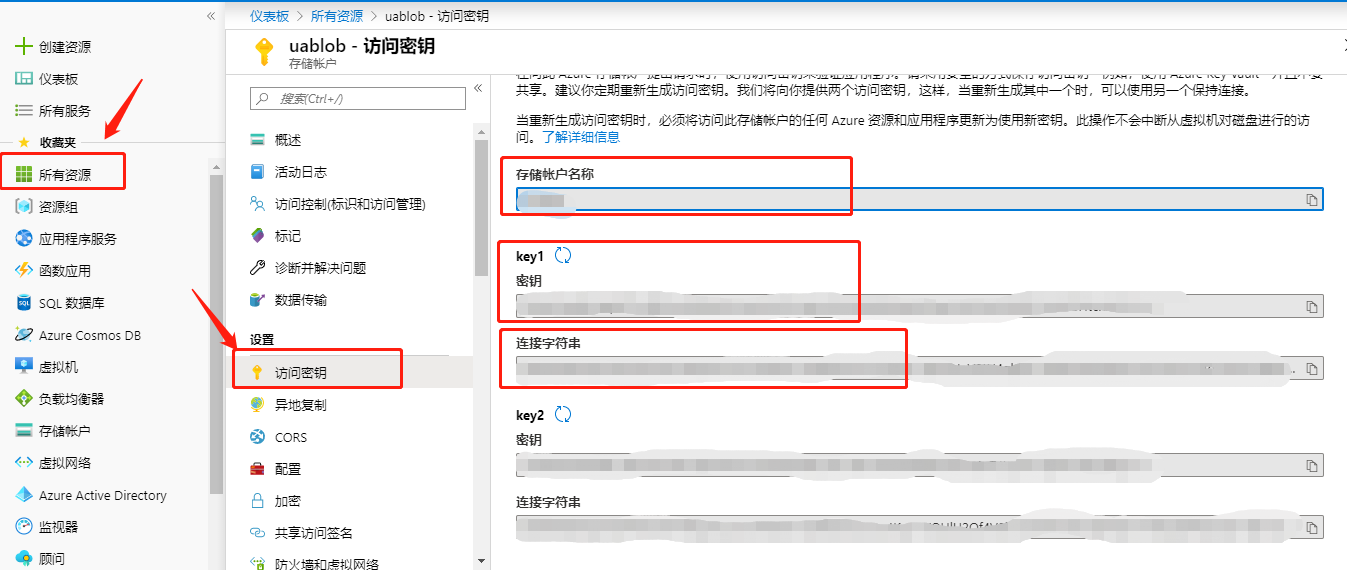This screenshot has height=570, width=1347.
Task: Click Create Resource (创建资源) label
Action: tap(65, 47)
